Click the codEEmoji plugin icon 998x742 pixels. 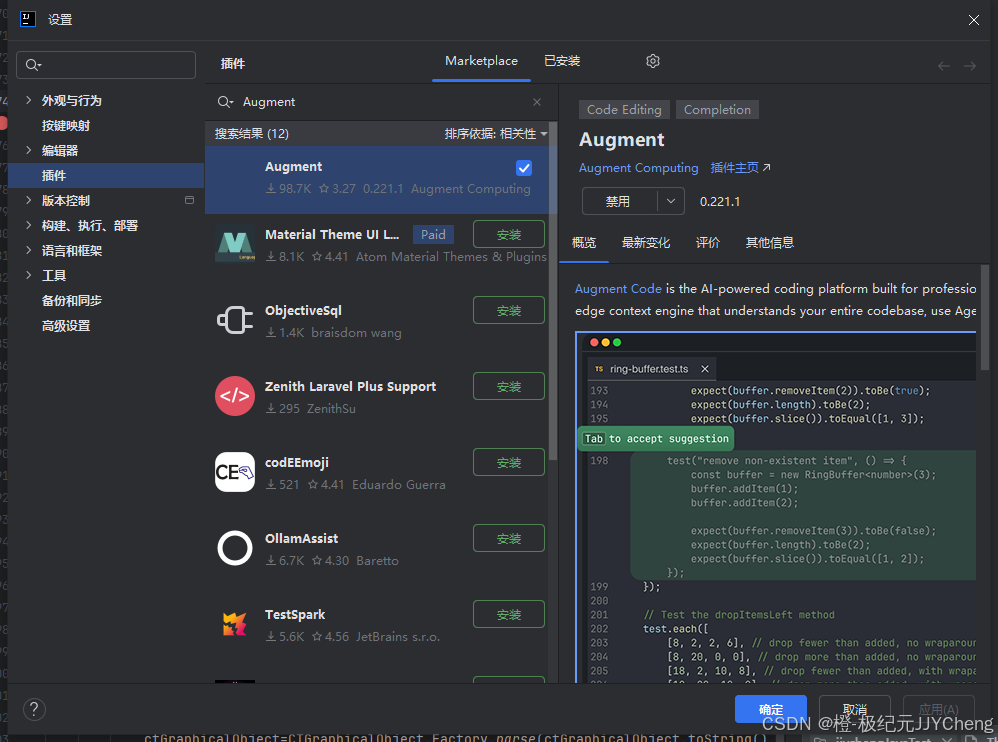234,472
